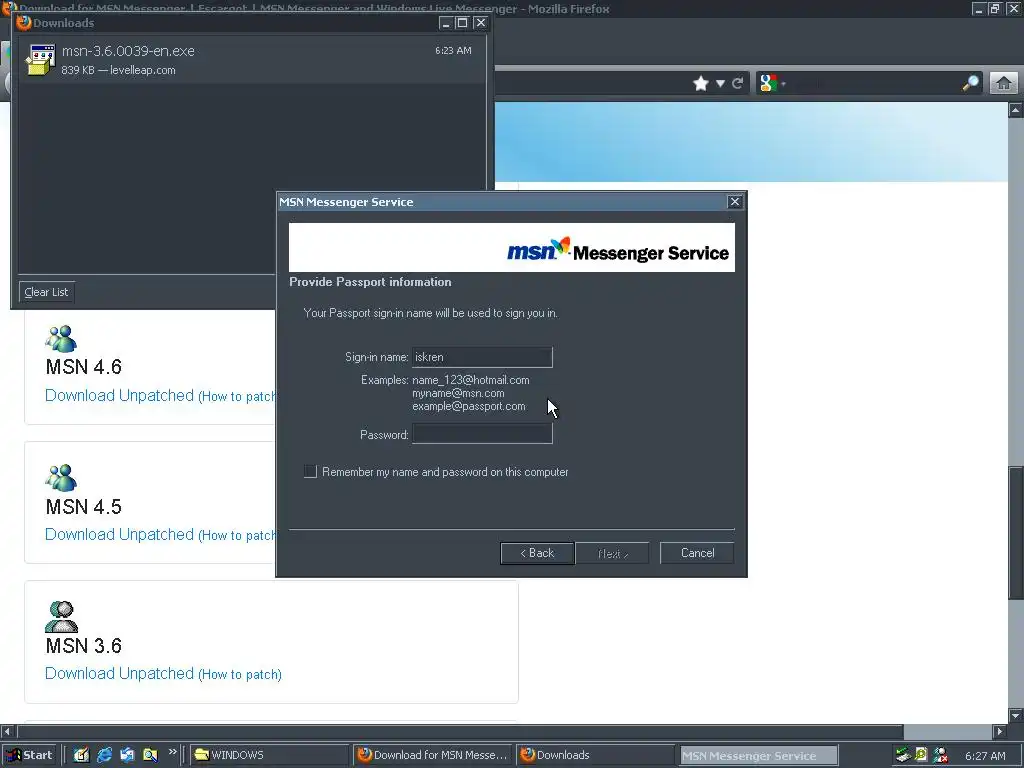Click the middle system tray icon
The image size is (1024, 768).
pyautogui.click(x=921, y=756)
